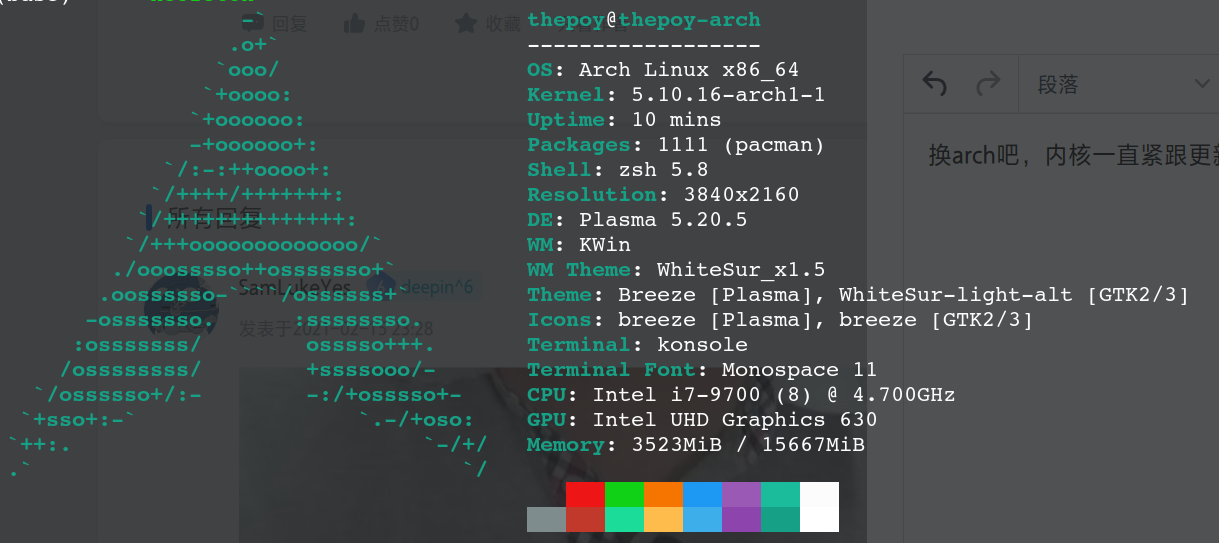Click the CPU: Intel i7-9700 line

tap(741, 395)
